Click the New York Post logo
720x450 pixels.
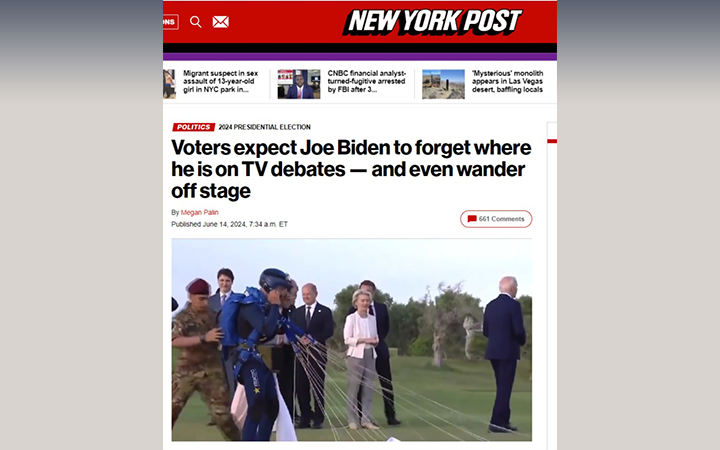[433, 22]
